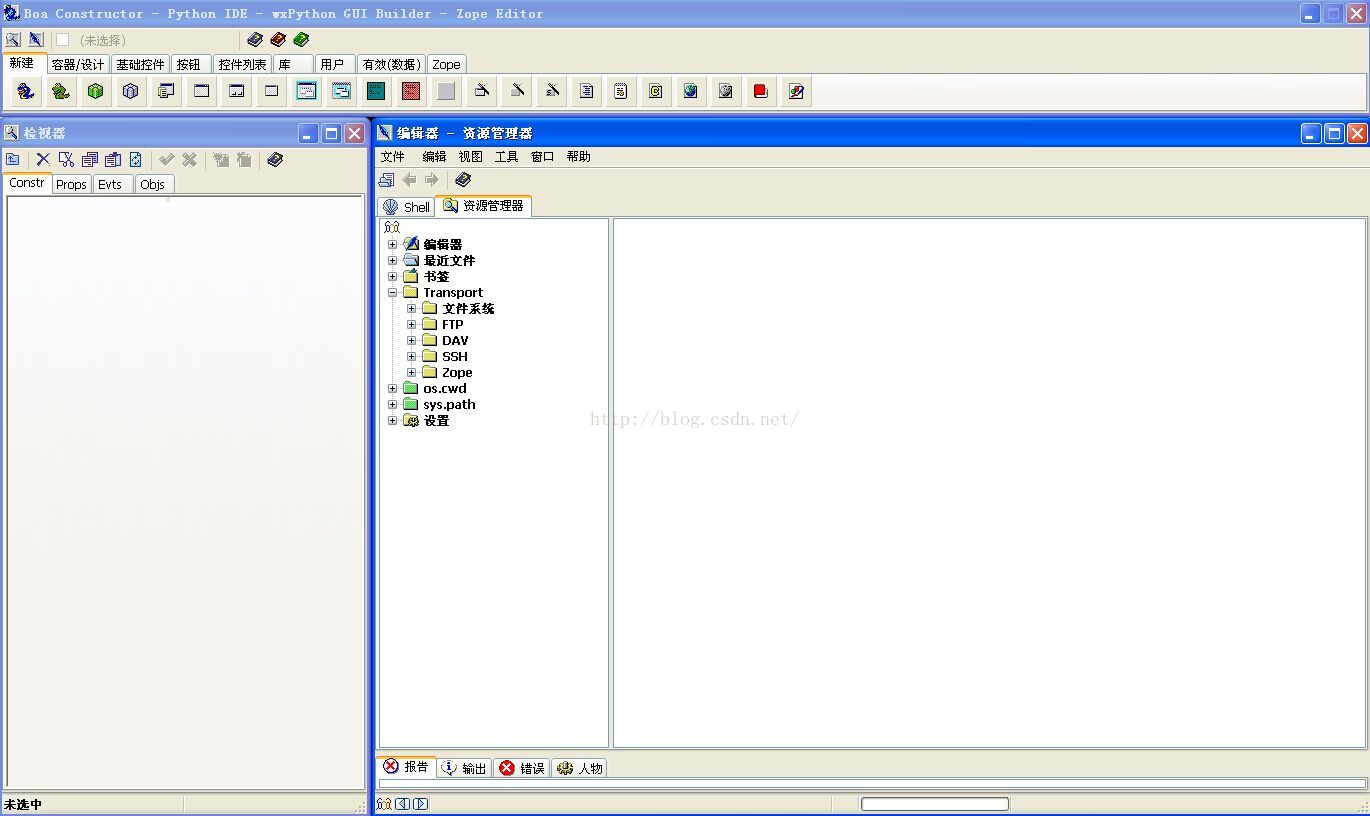Switch to the Evts tab in Inspector

[113, 184]
